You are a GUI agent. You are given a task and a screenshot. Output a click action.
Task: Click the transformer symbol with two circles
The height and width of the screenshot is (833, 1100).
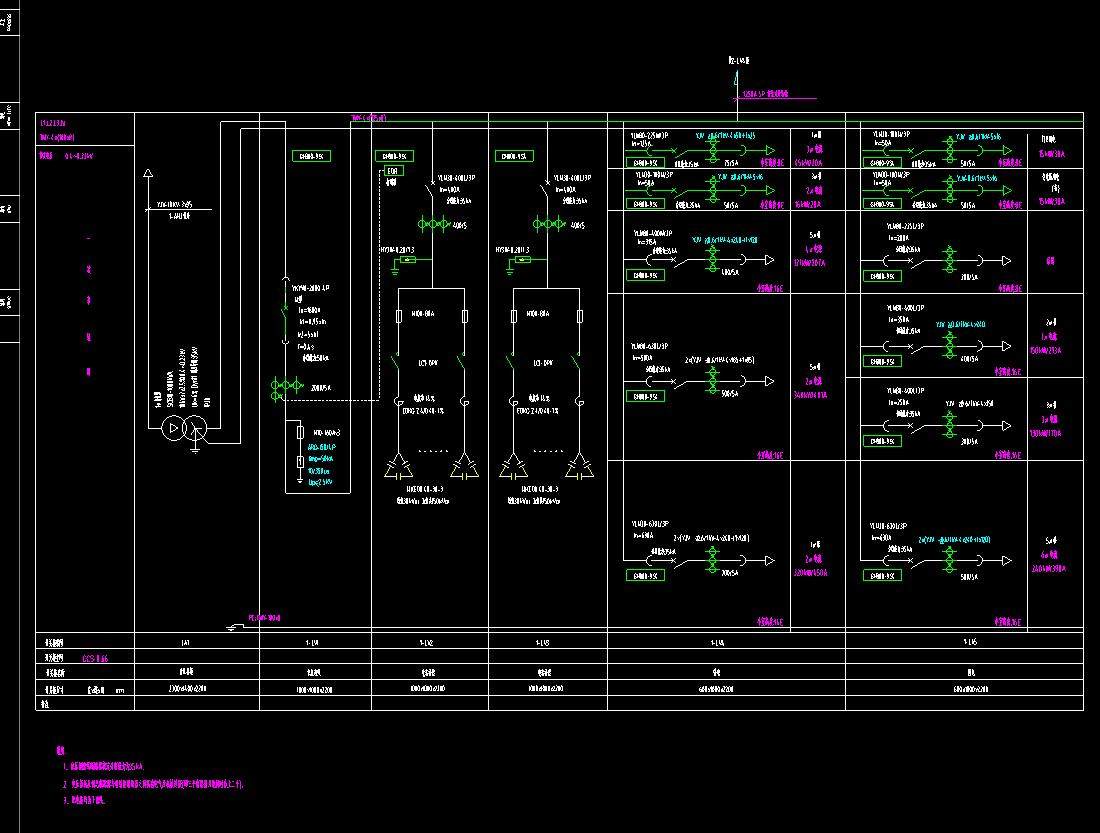tap(185, 429)
